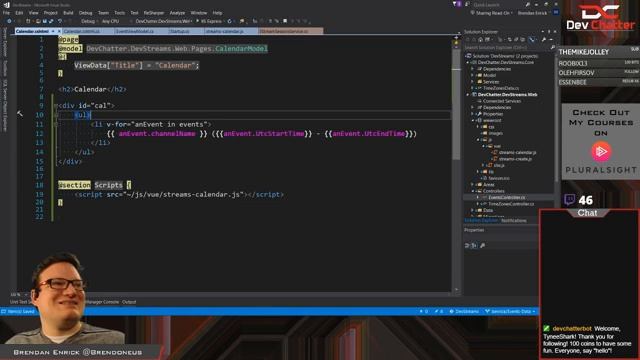Expand the Services folder in Core project
The width and height of the screenshot is (640, 360).
click(x=473, y=82)
